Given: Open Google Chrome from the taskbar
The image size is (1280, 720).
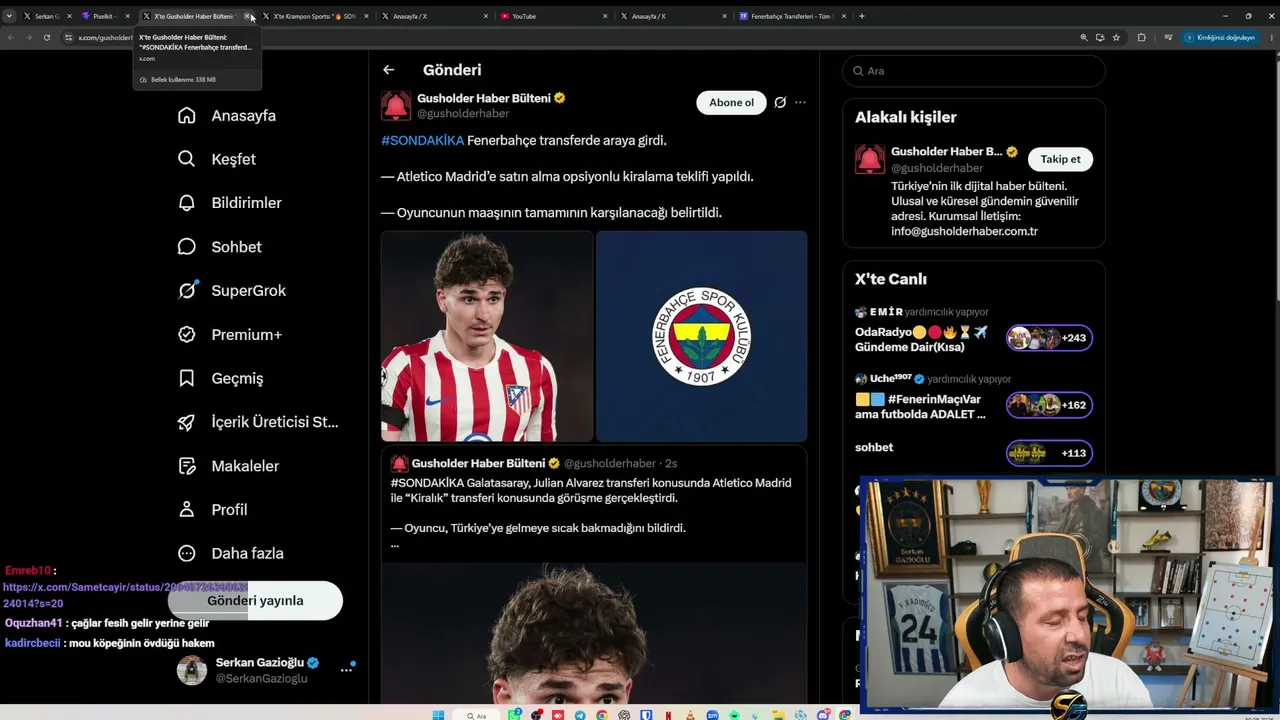Looking at the screenshot, I should (602, 715).
